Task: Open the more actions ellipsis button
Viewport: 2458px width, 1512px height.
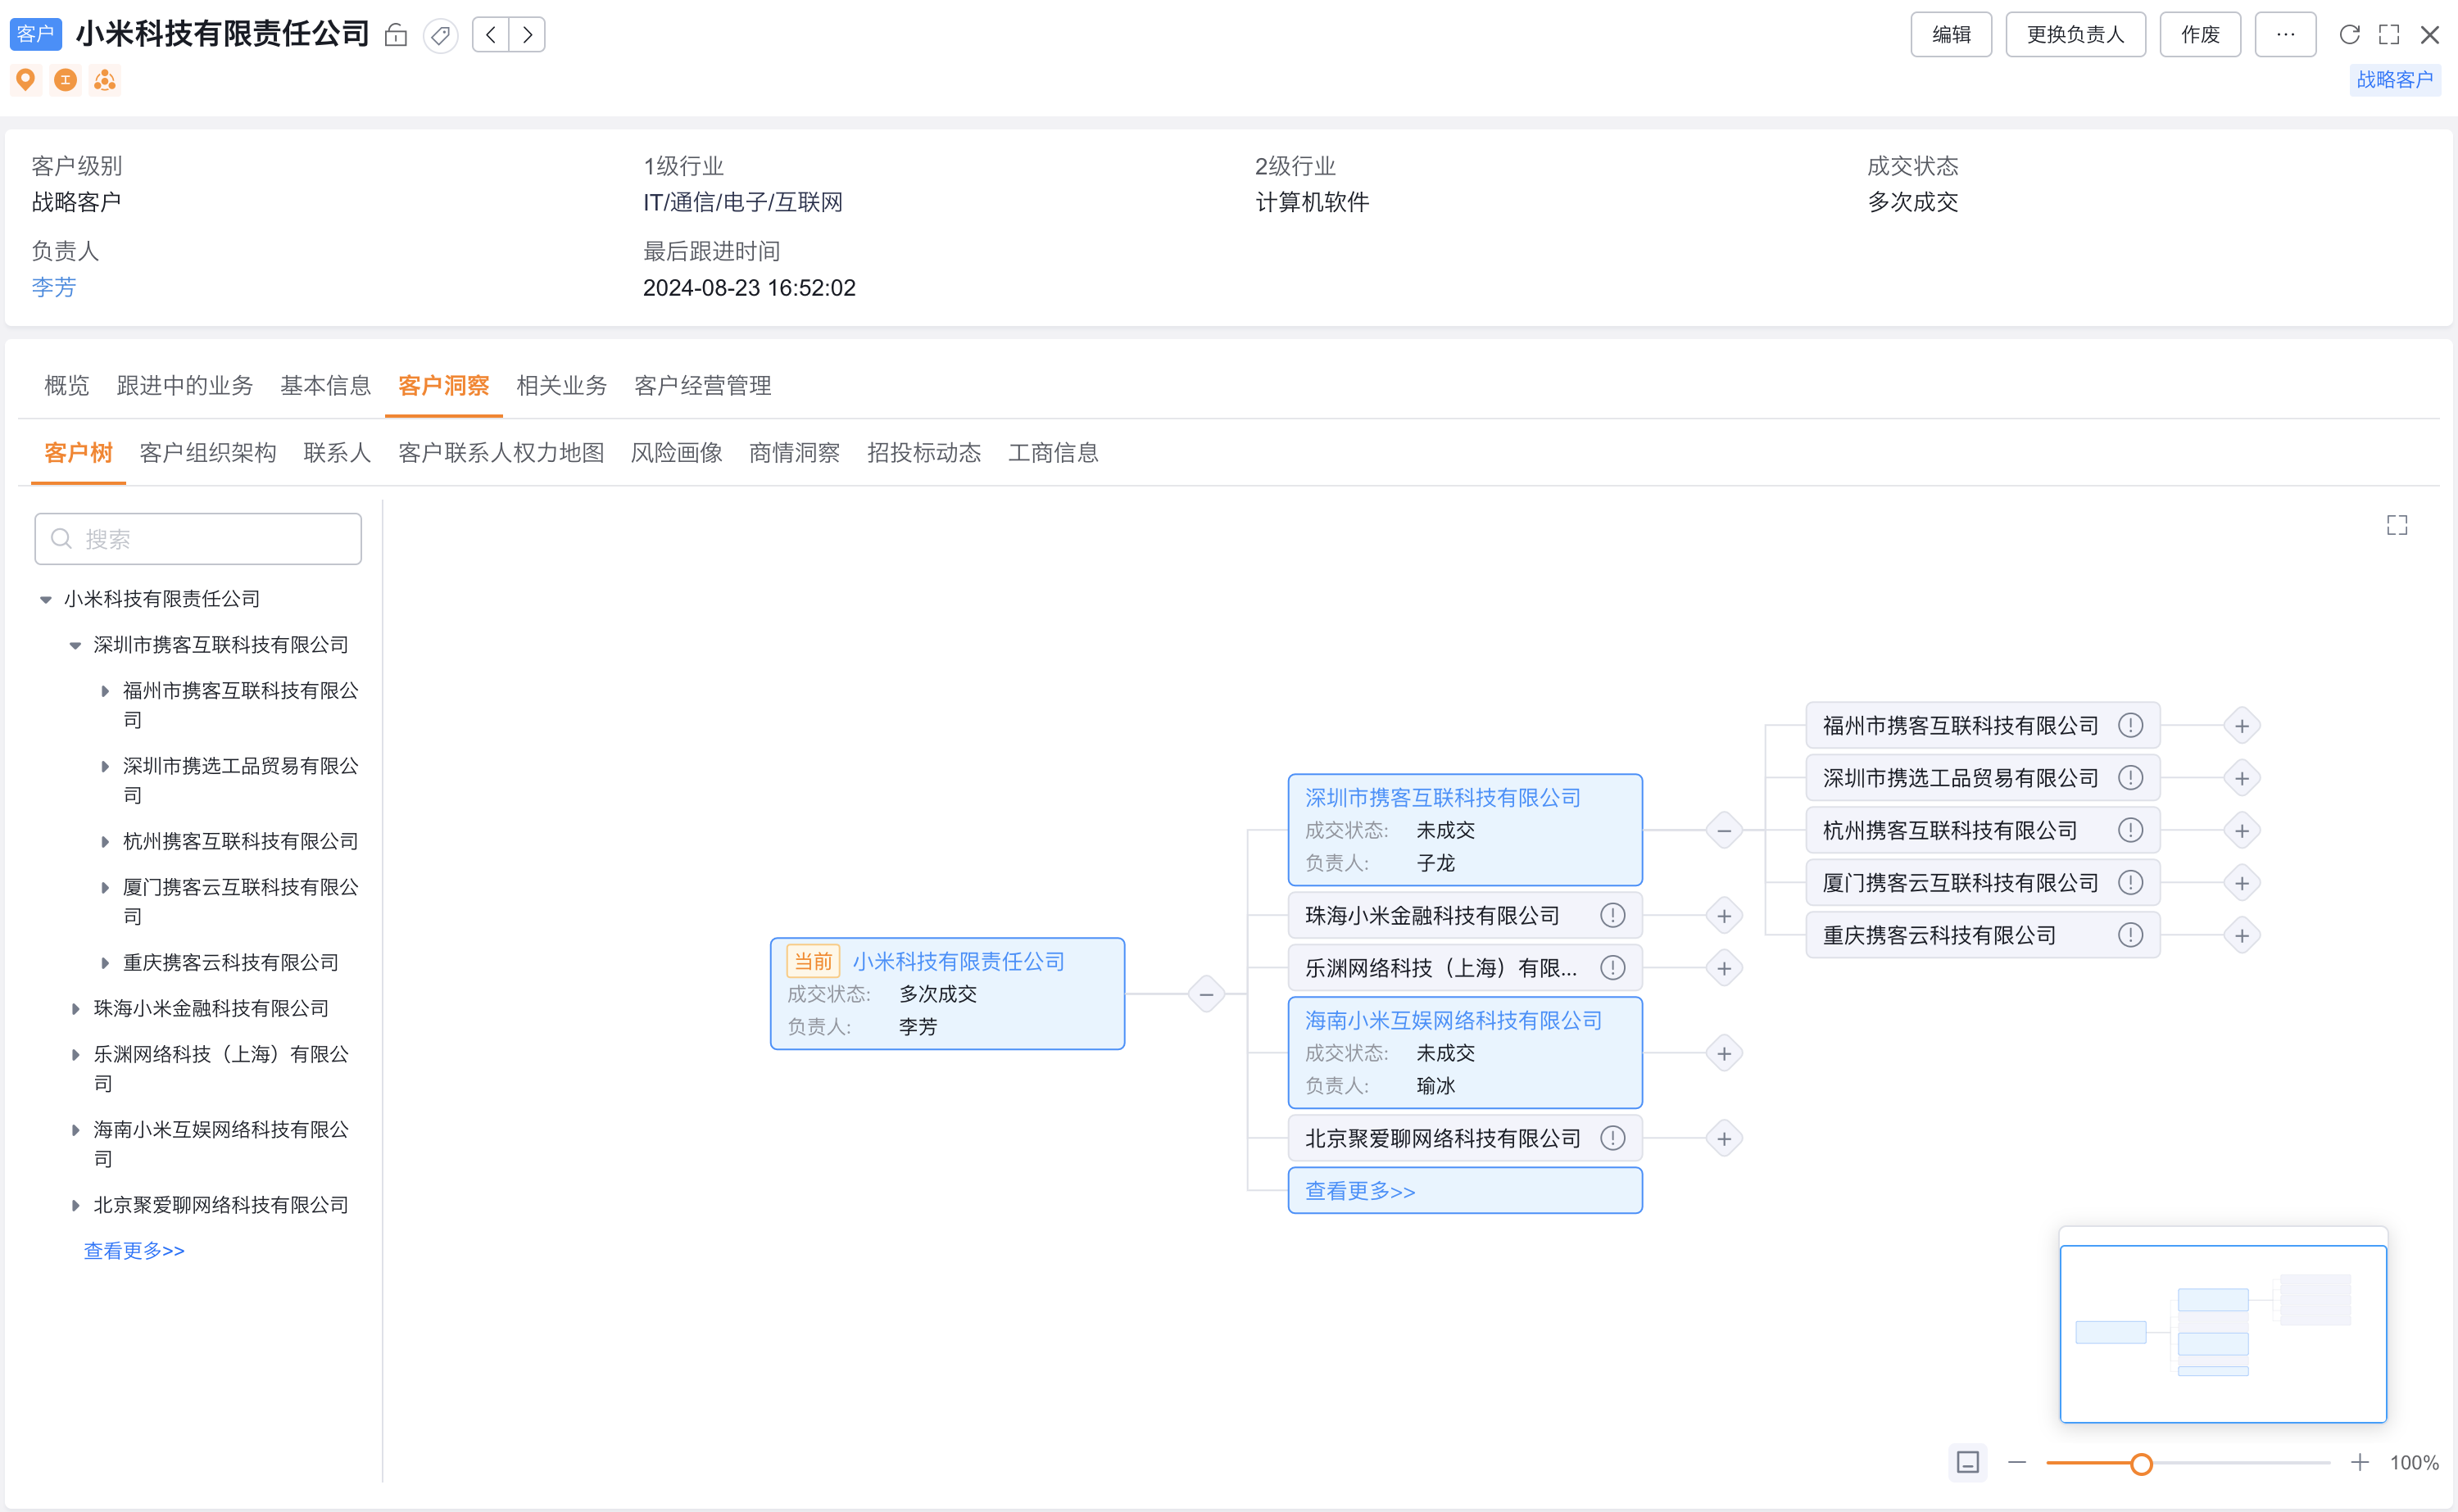Action: click(2285, 35)
